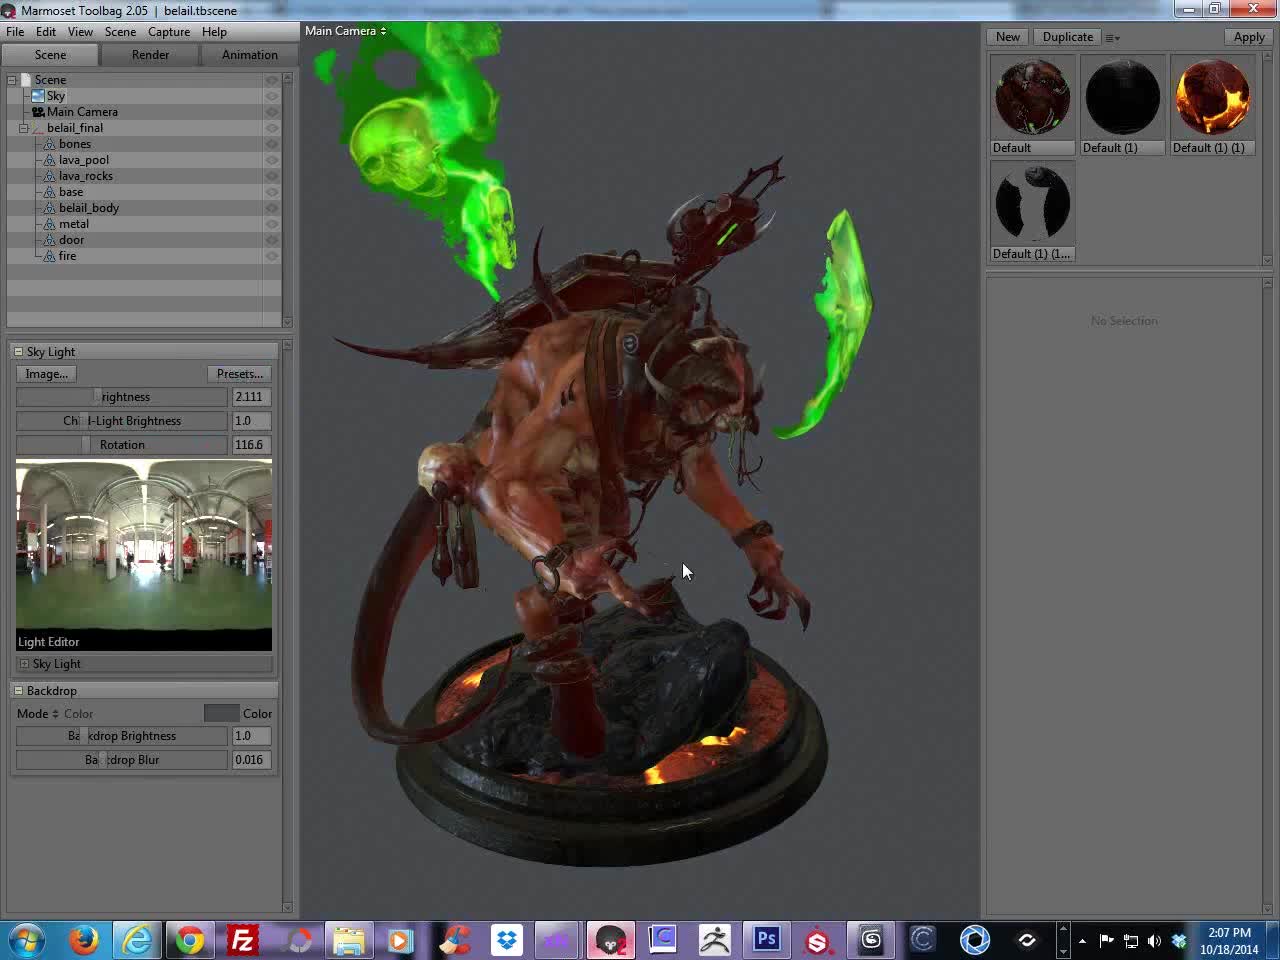Adjust the sky Rotation slider
1280x960 pixels.
122,445
